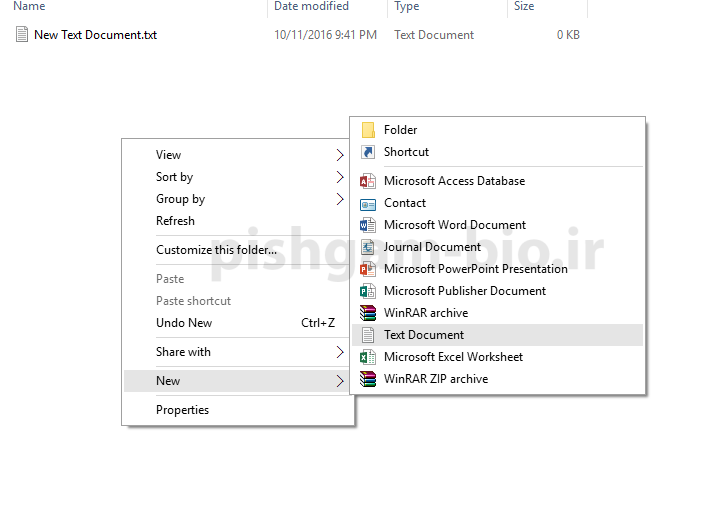Expand the View submenu arrow
Screen dimensions: 723x509
coord(340,155)
